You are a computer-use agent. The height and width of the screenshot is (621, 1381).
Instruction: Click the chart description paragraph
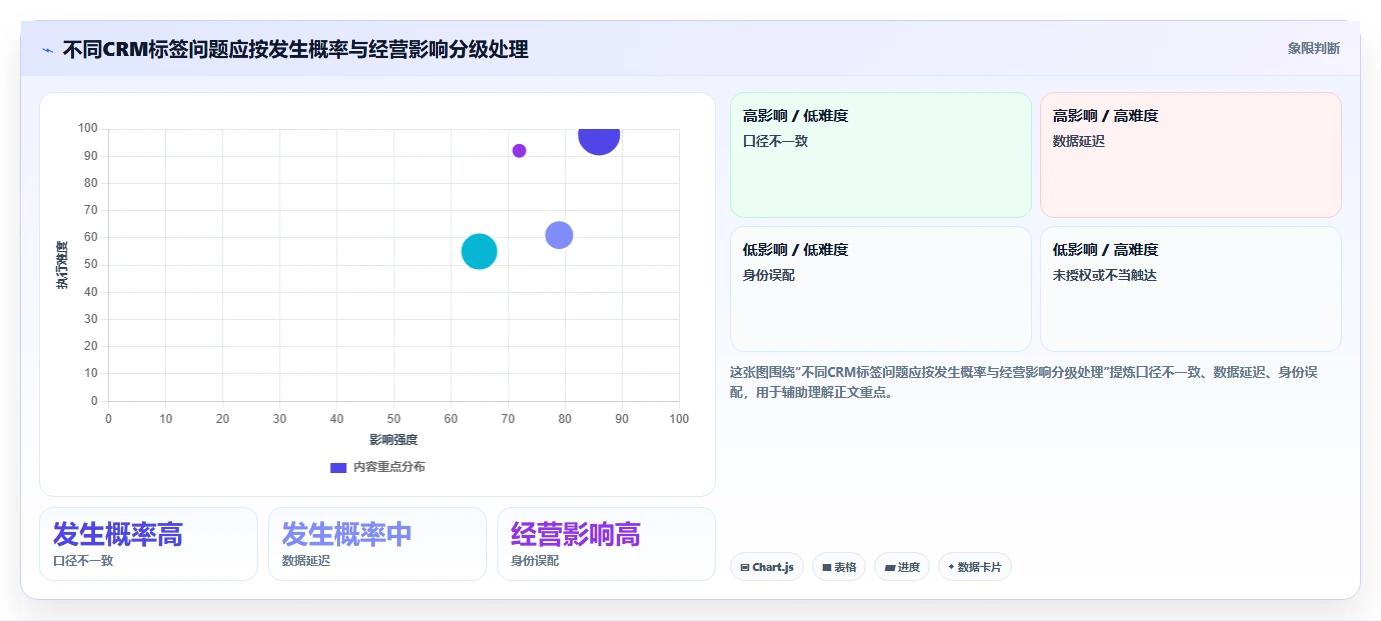coord(1024,382)
